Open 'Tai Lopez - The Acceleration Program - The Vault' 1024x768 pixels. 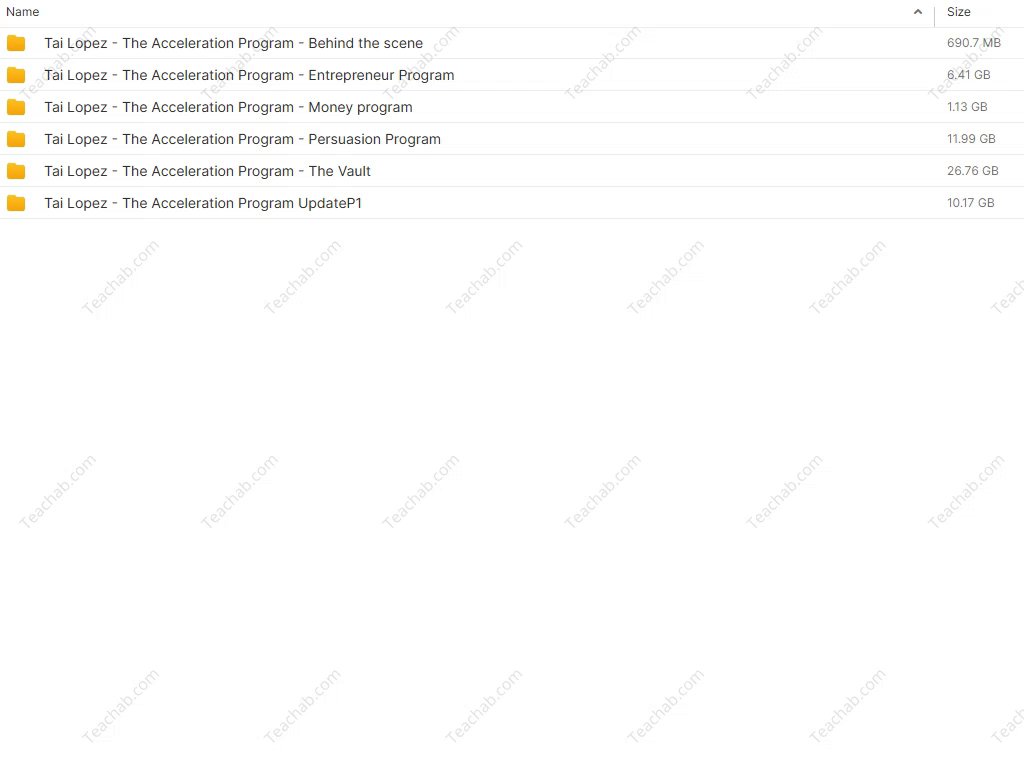pos(208,171)
